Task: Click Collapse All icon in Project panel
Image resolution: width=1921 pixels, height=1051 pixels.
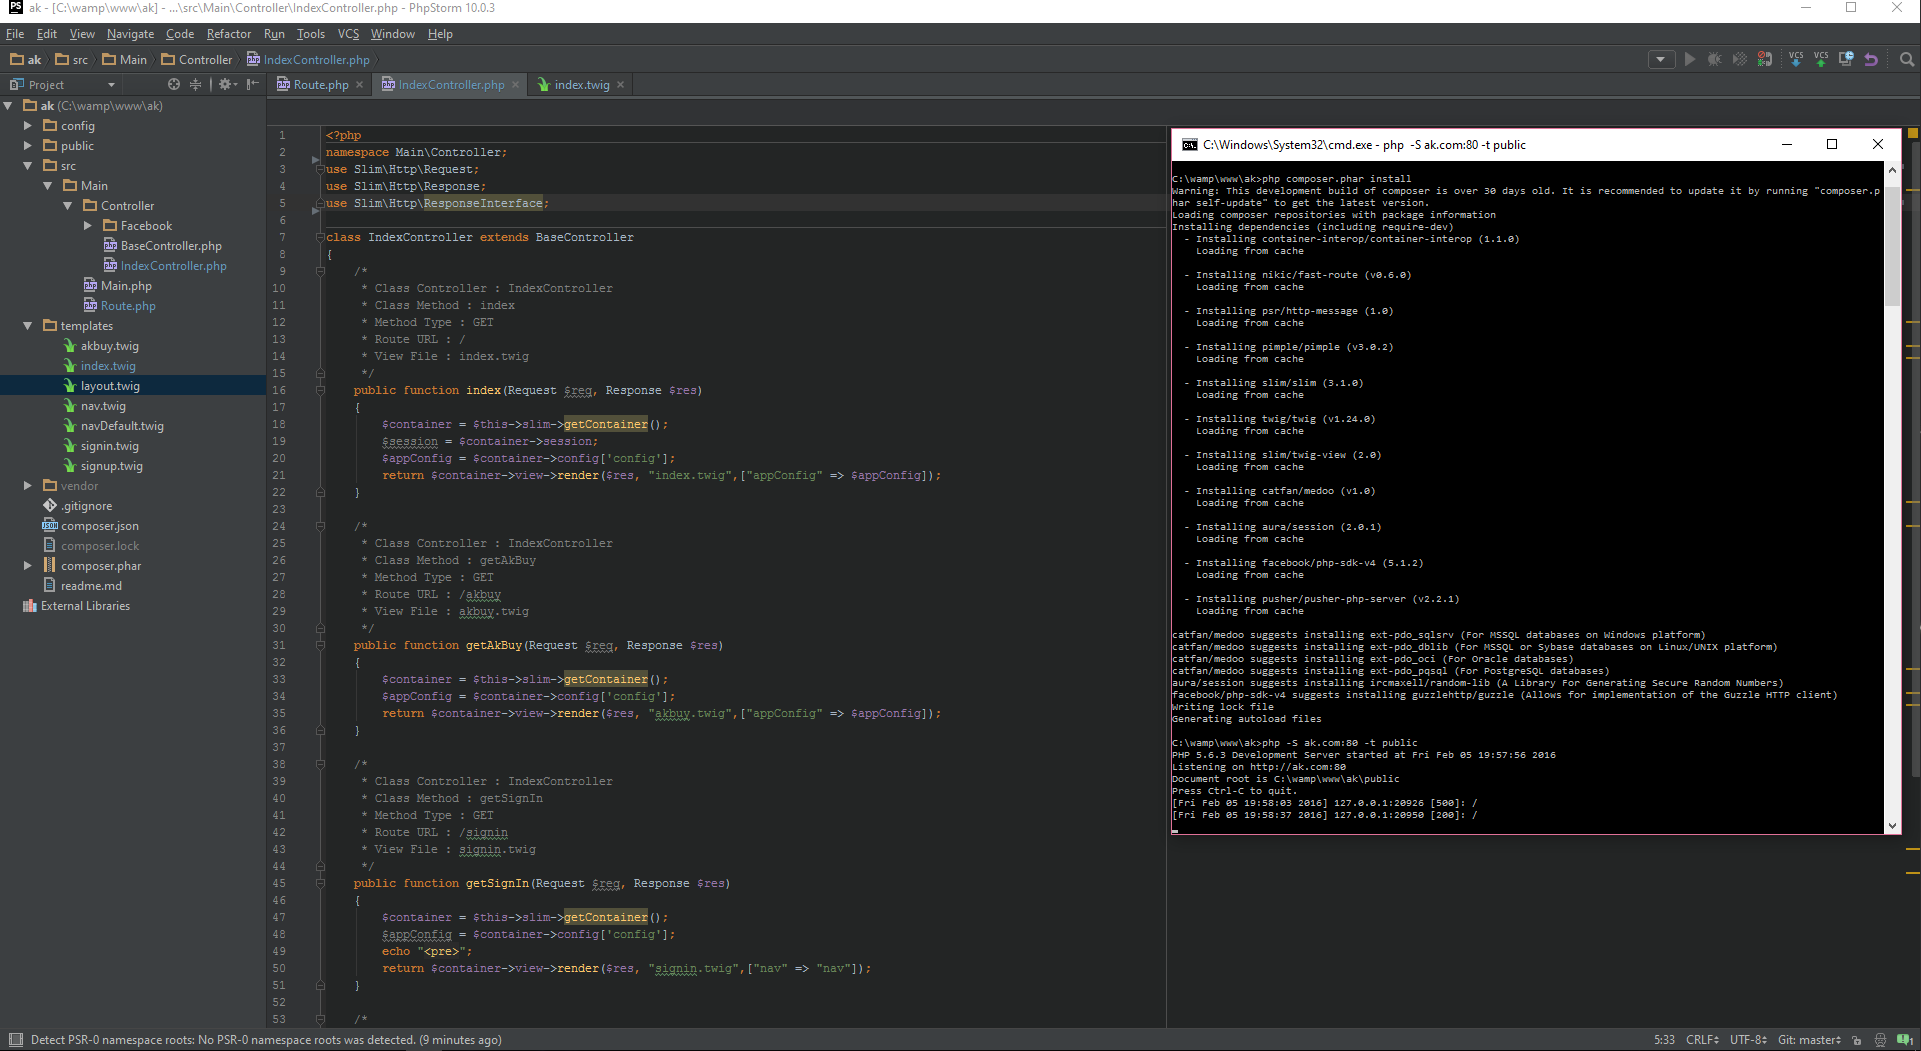Action: [x=195, y=85]
